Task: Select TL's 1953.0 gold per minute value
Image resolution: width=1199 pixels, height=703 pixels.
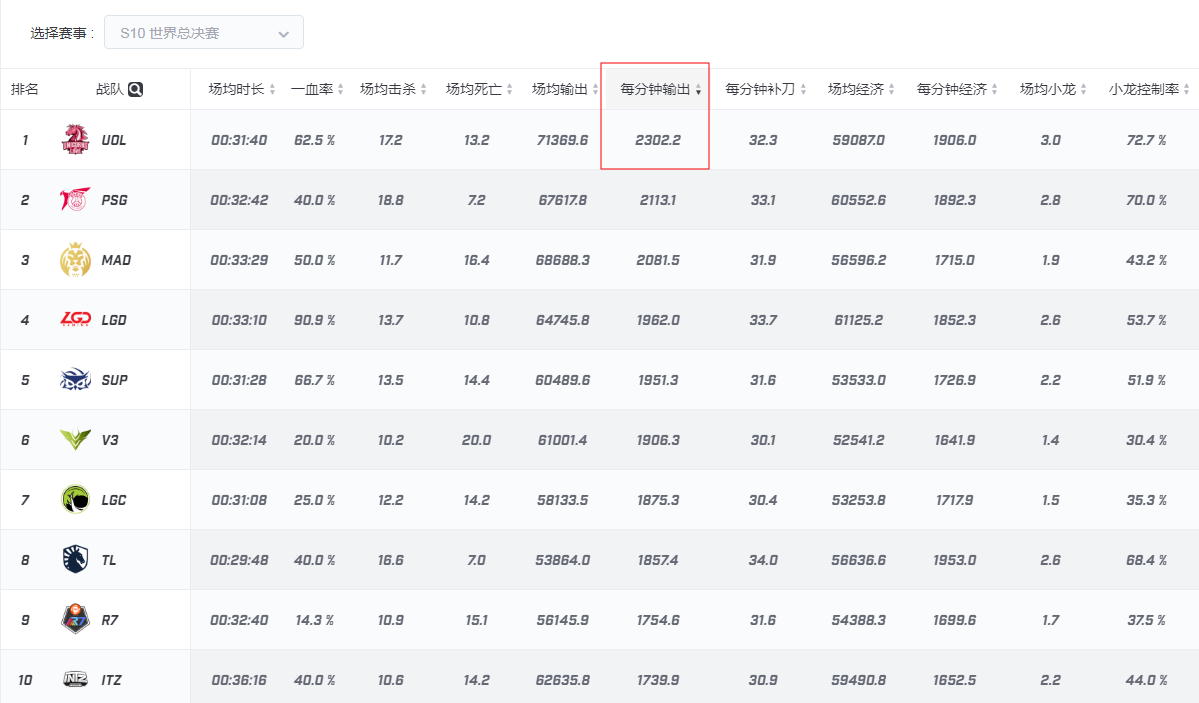Action: 954,561
